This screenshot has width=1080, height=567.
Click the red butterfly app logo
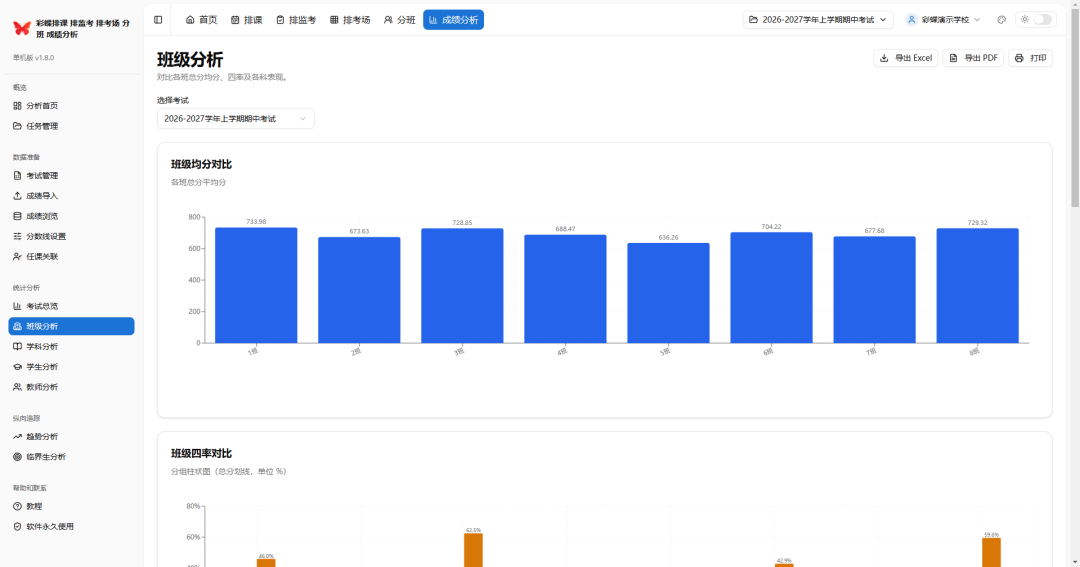[x=22, y=28]
